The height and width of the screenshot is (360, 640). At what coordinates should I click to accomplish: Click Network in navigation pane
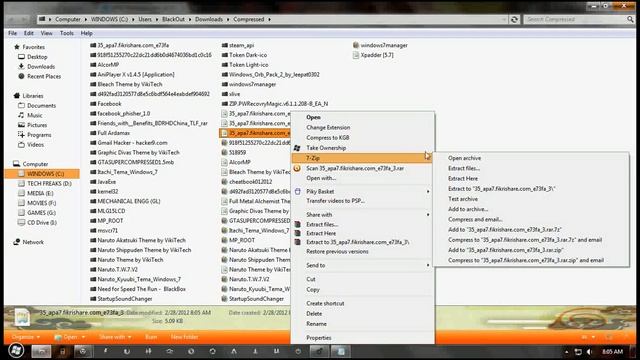click(33, 242)
